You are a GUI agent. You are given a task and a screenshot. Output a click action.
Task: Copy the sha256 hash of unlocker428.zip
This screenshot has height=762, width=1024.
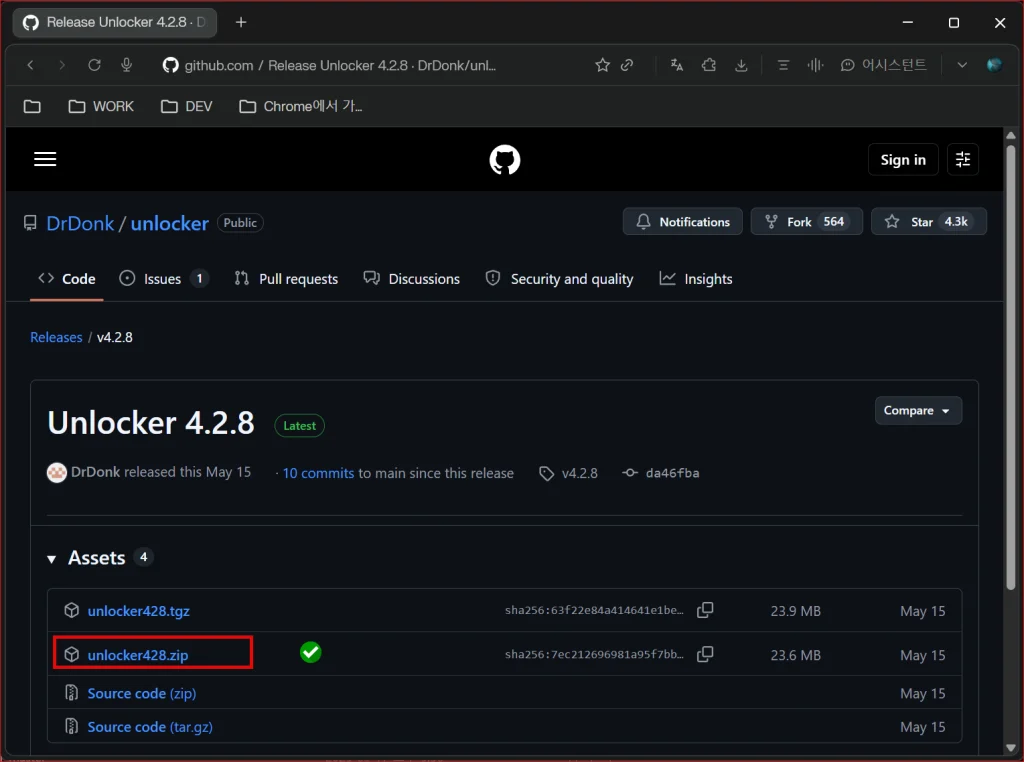tap(705, 654)
